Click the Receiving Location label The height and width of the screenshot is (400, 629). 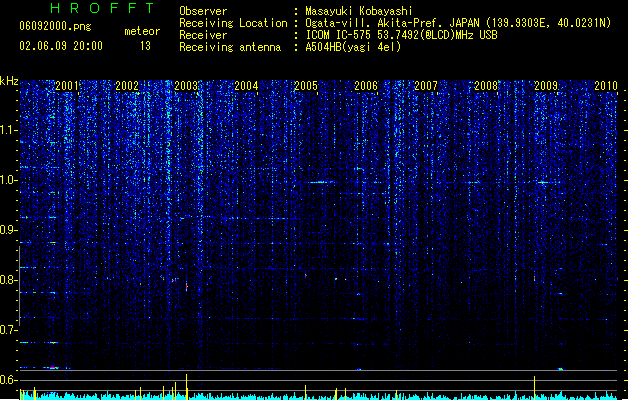point(233,23)
